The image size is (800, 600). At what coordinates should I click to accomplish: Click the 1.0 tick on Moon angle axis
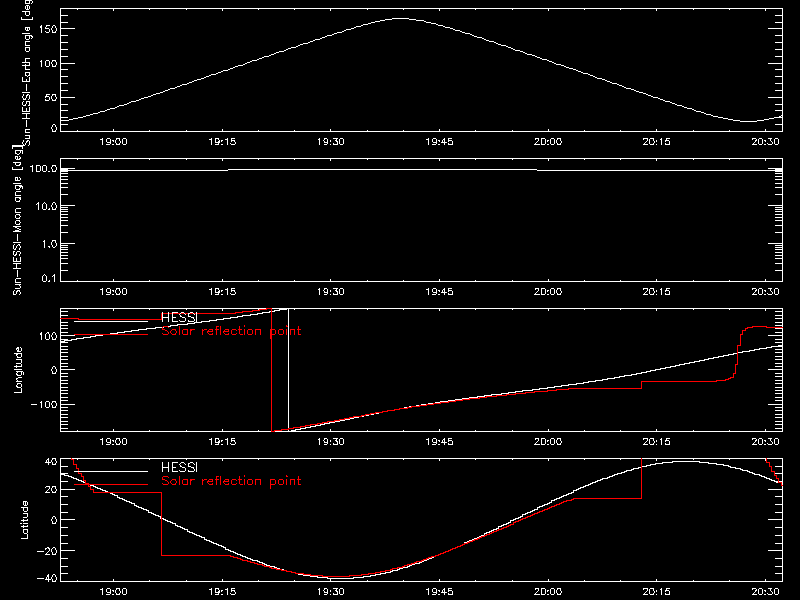tap(49, 244)
